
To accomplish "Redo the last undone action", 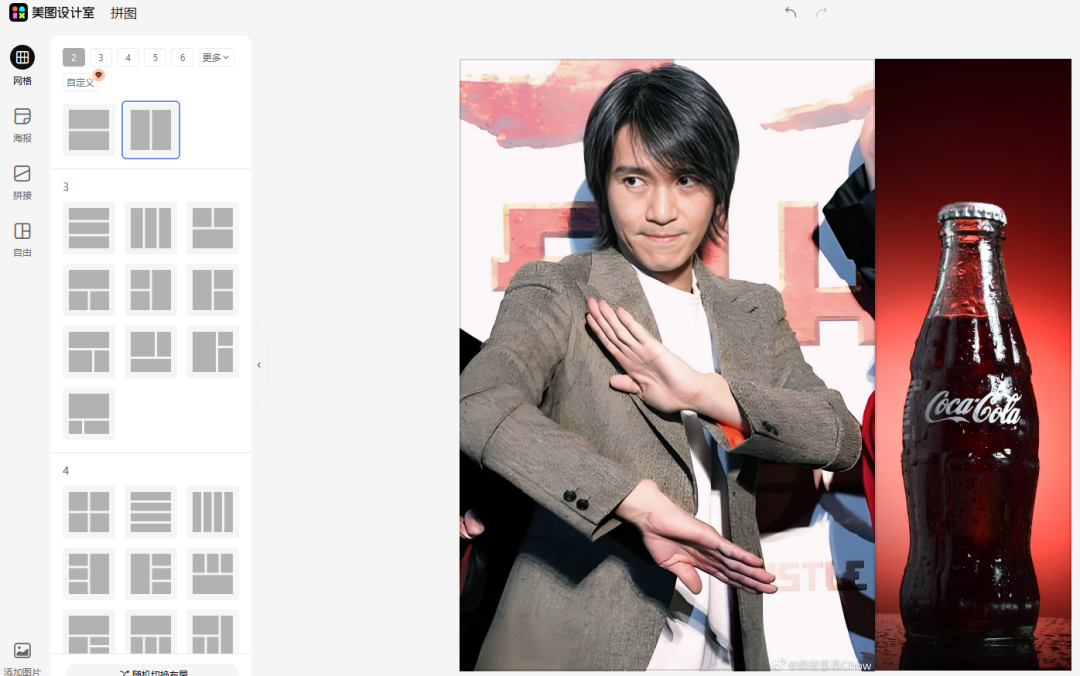I will 821,12.
